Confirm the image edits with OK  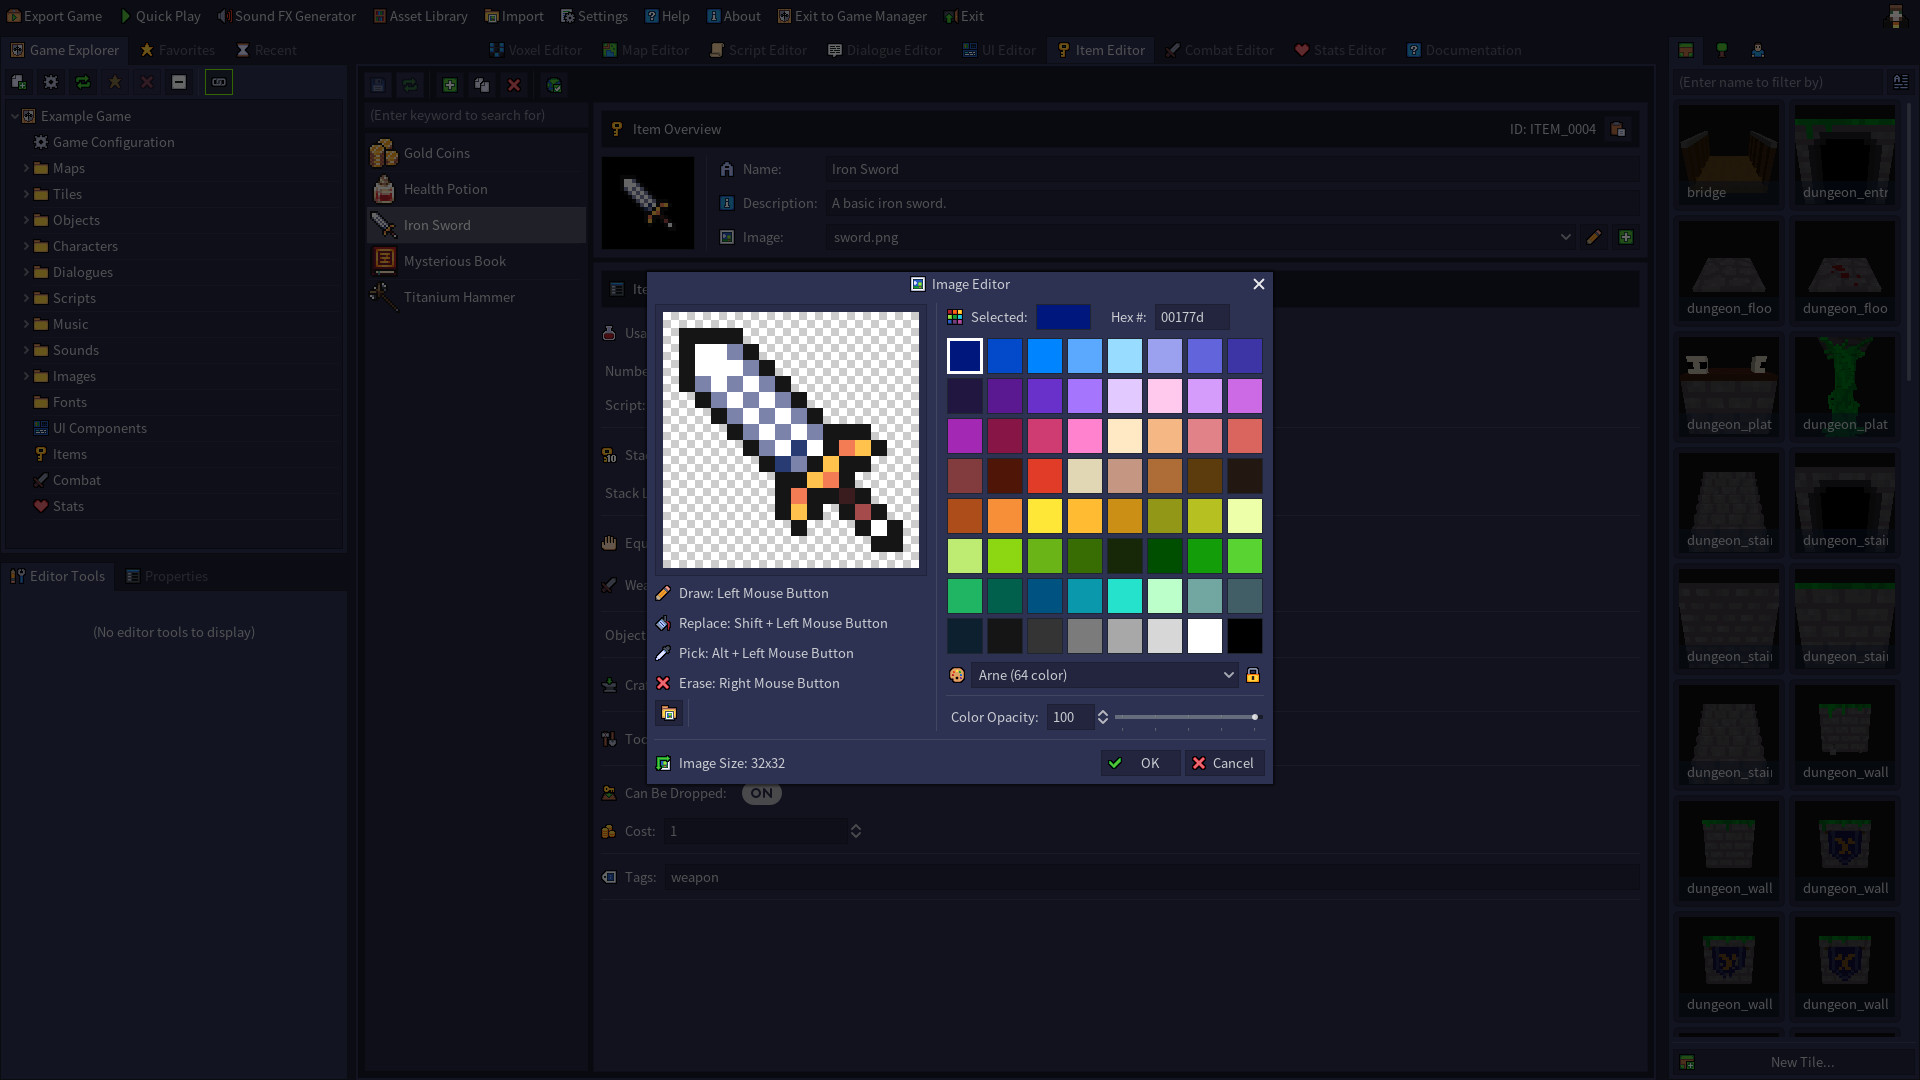[1139, 763]
